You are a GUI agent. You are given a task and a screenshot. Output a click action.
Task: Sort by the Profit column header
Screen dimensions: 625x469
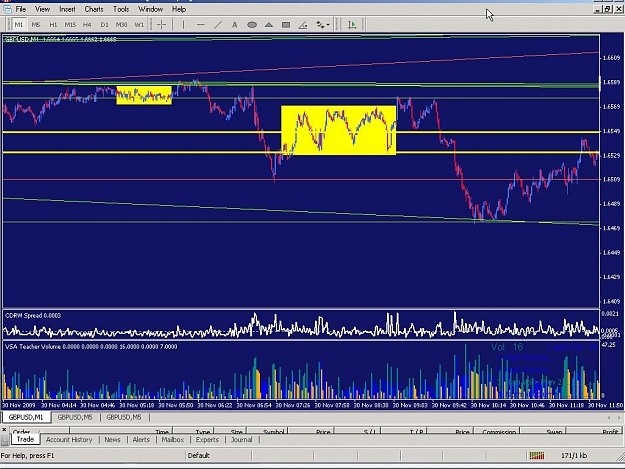[x=594, y=432]
